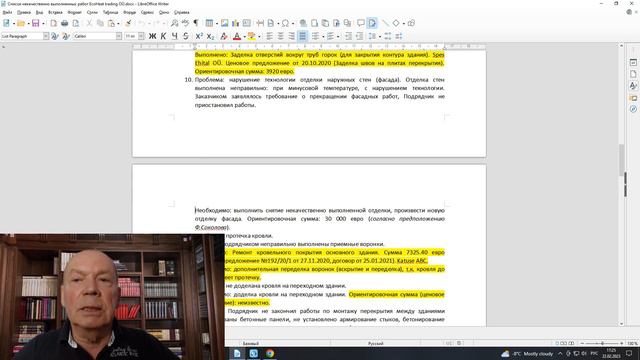Save the document
The image size is (640, 360).
point(36,23)
